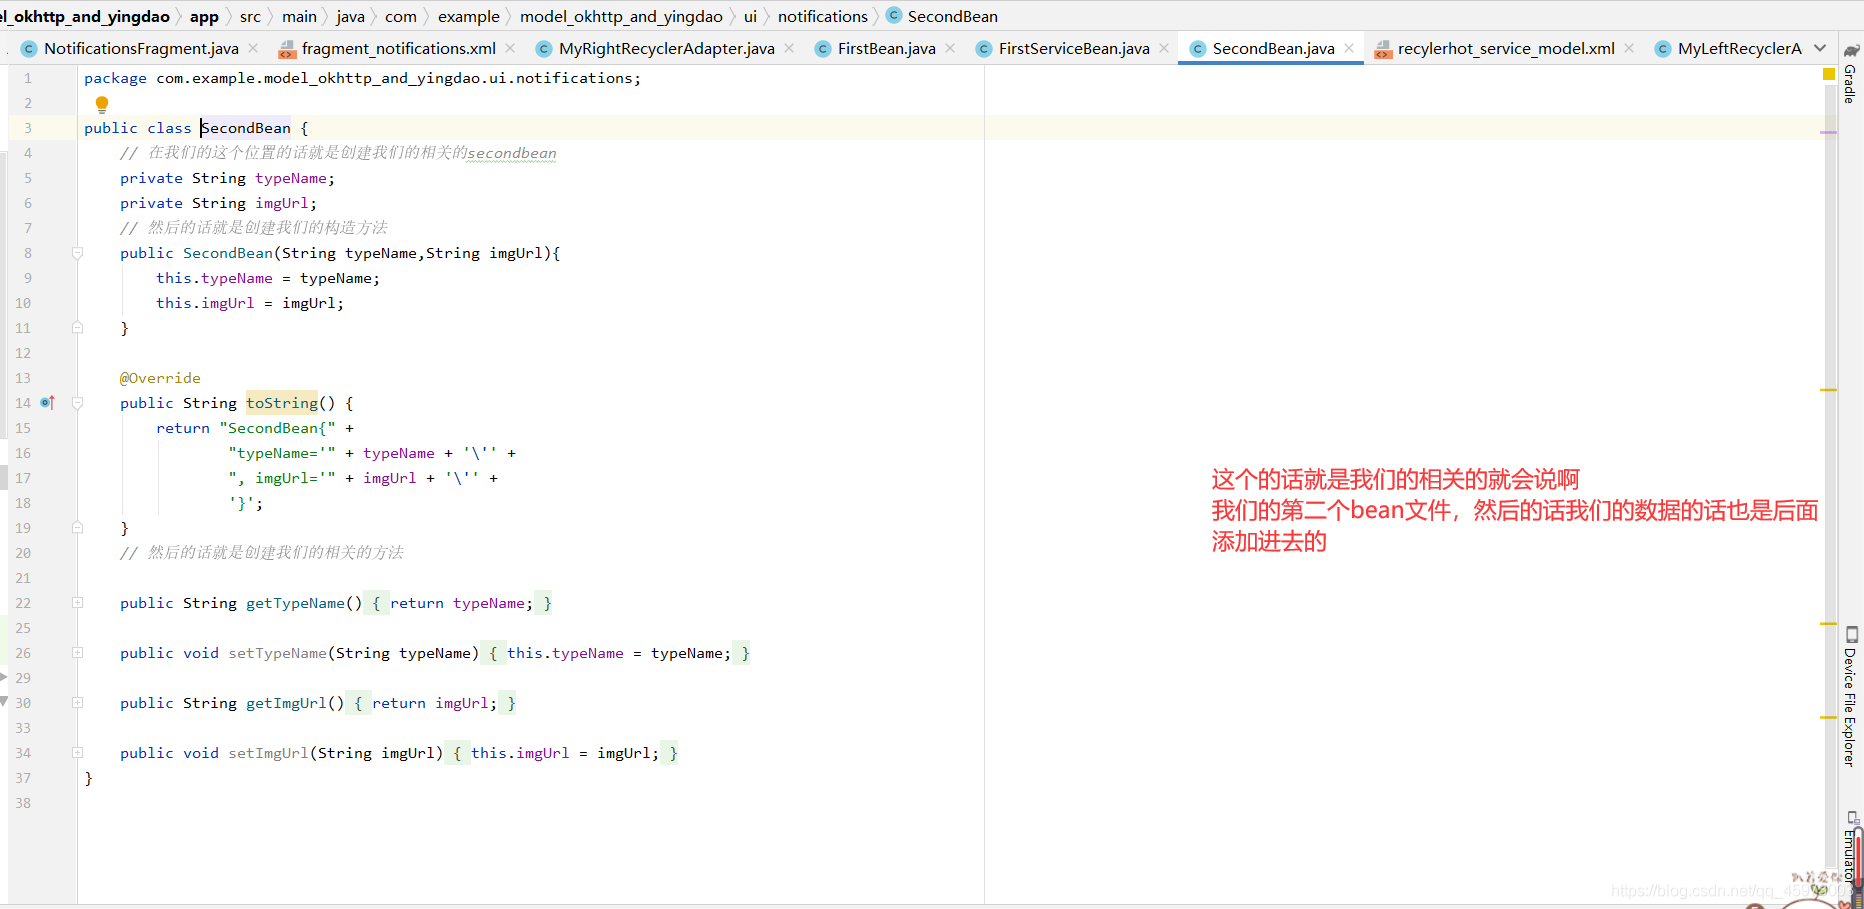Jump to warning stripe near setTypeName
The height and width of the screenshot is (909, 1864).
(1829, 623)
